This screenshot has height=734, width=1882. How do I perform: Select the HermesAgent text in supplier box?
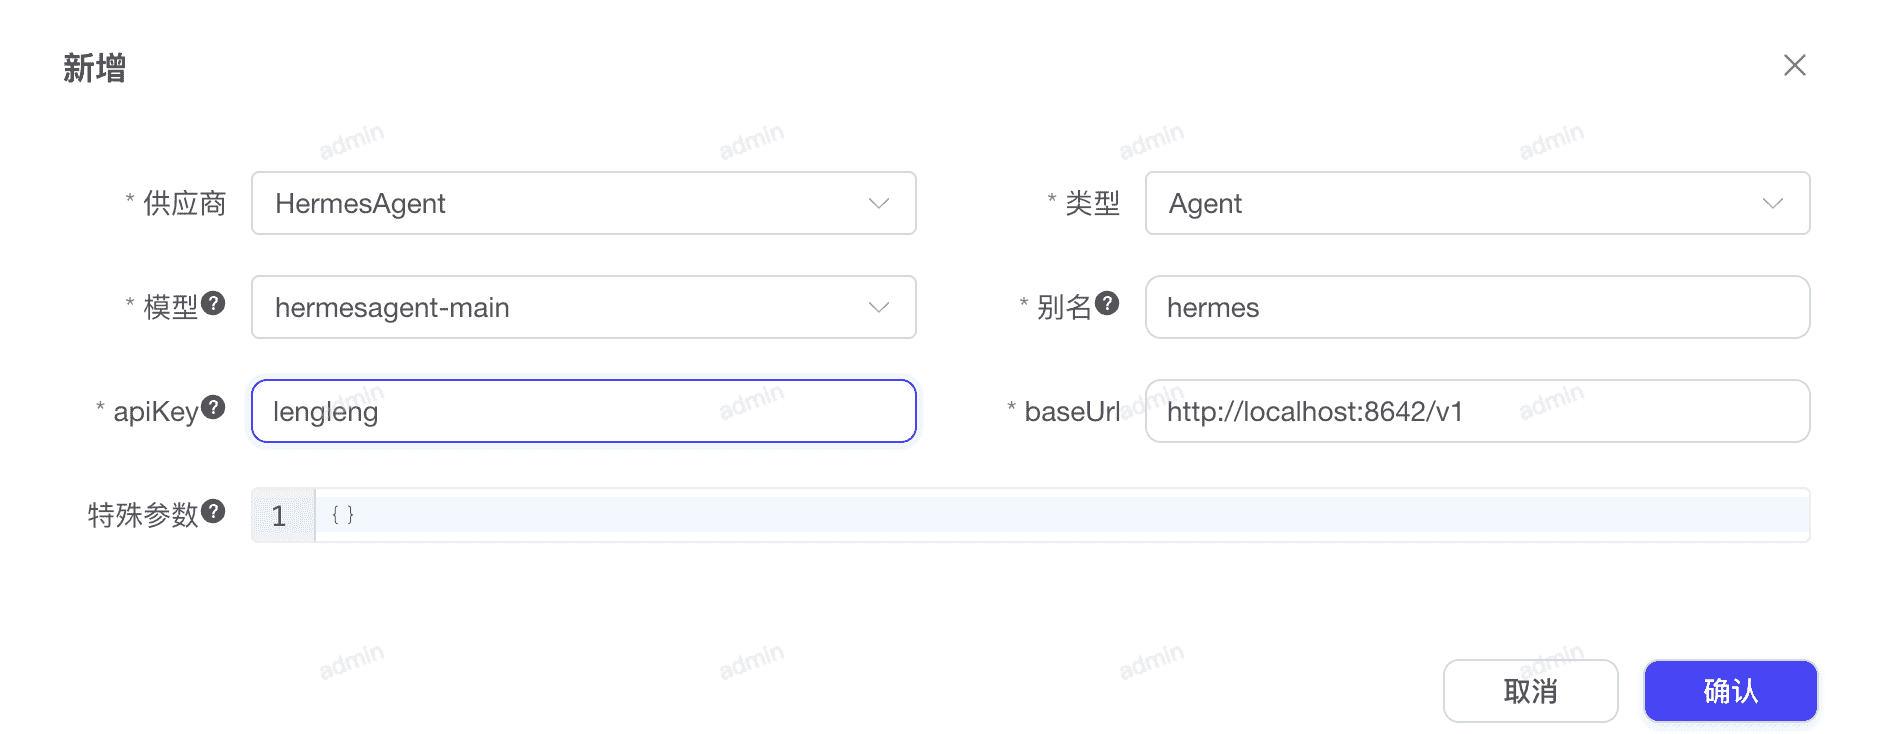point(360,203)
